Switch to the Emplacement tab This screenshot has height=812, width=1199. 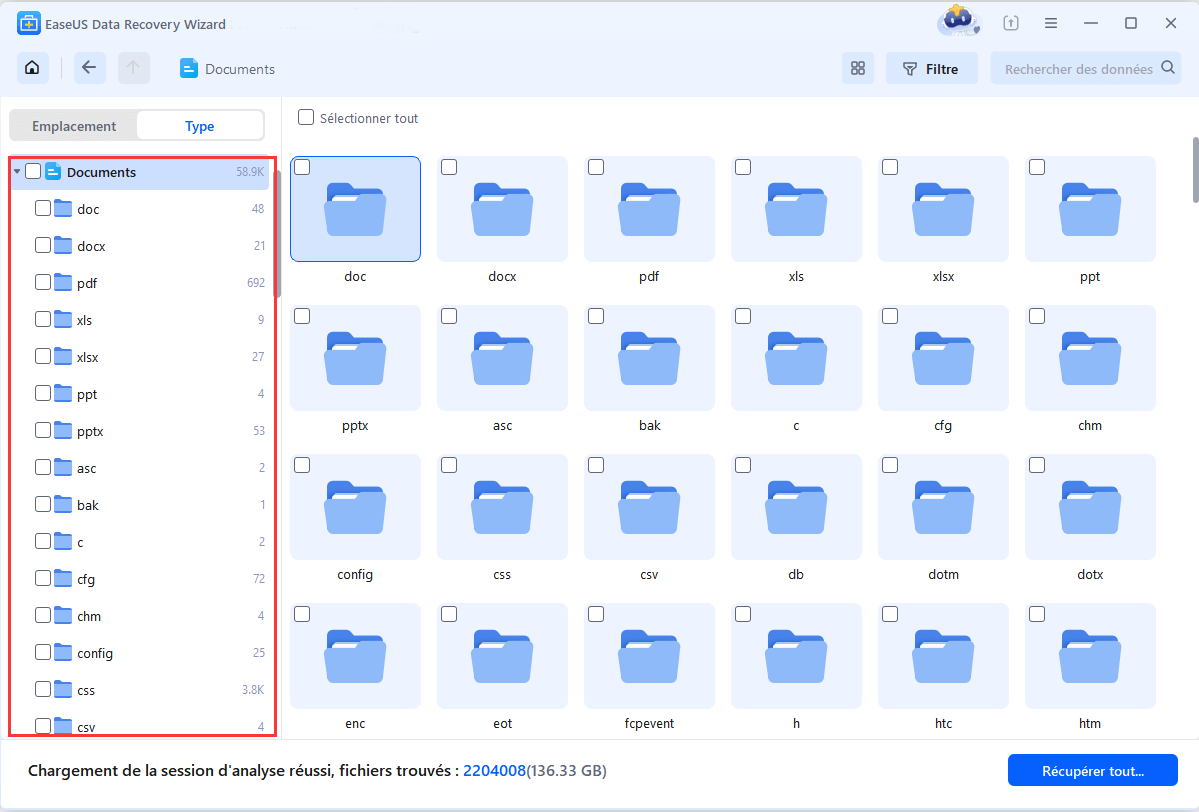tap(73, 125)
